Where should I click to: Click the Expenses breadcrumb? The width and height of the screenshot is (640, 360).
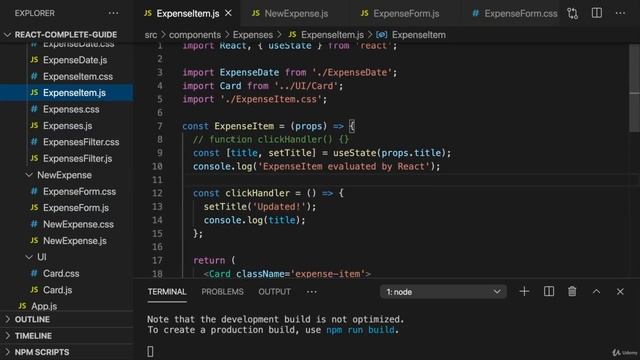[x=253, y=35]
